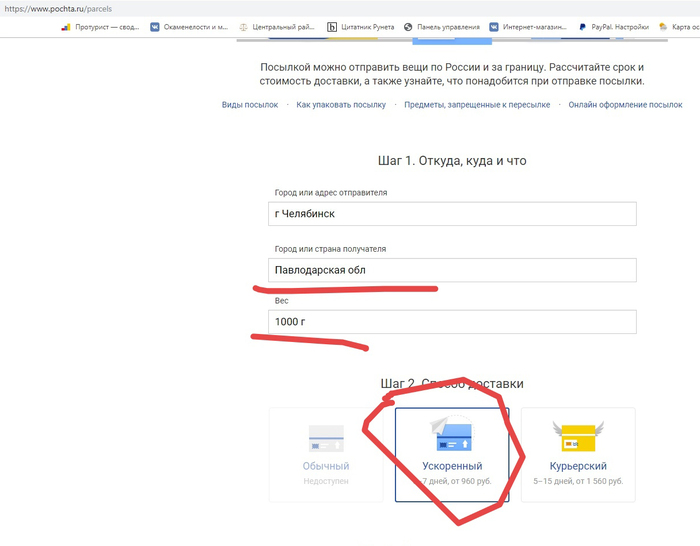This screenshot has height=546, width=700.
Task: Go to Онлайн оформление посылок
Action: (x=625, y=105)
